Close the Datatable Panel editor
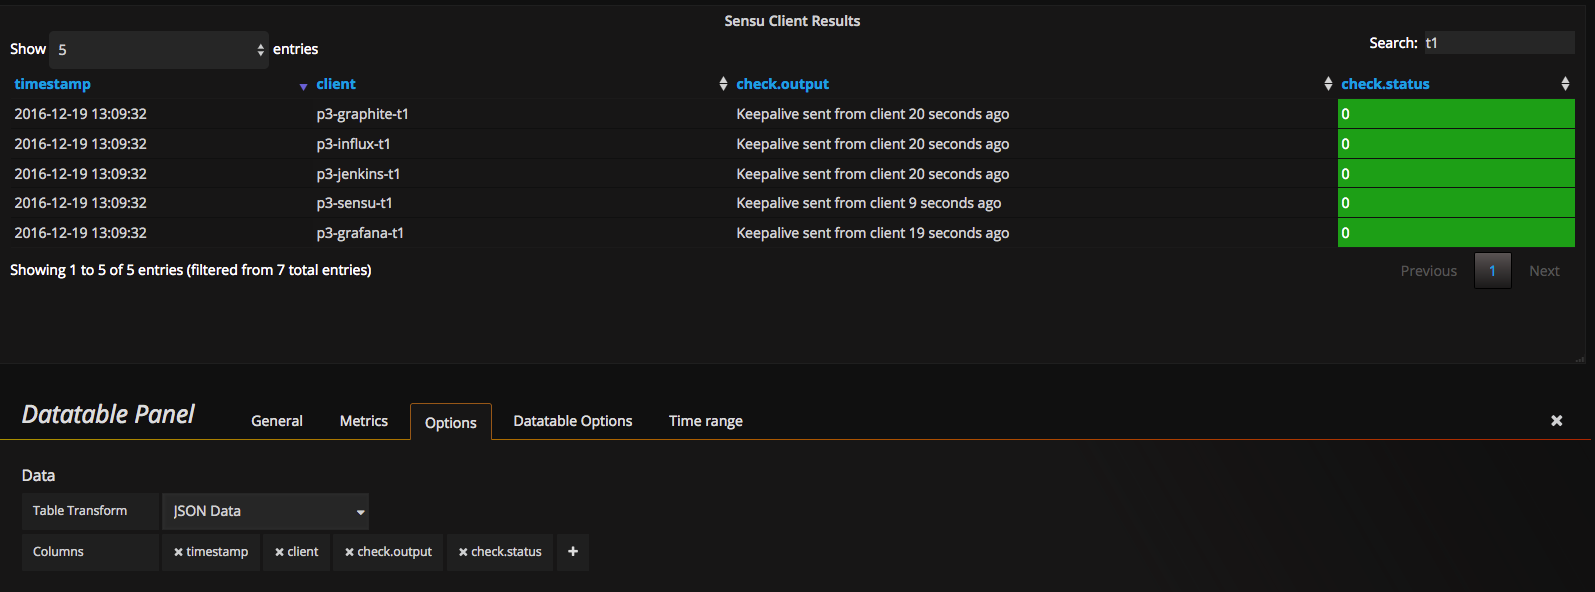Viewport: 1595px width, 592px height. click(1556, 421)
